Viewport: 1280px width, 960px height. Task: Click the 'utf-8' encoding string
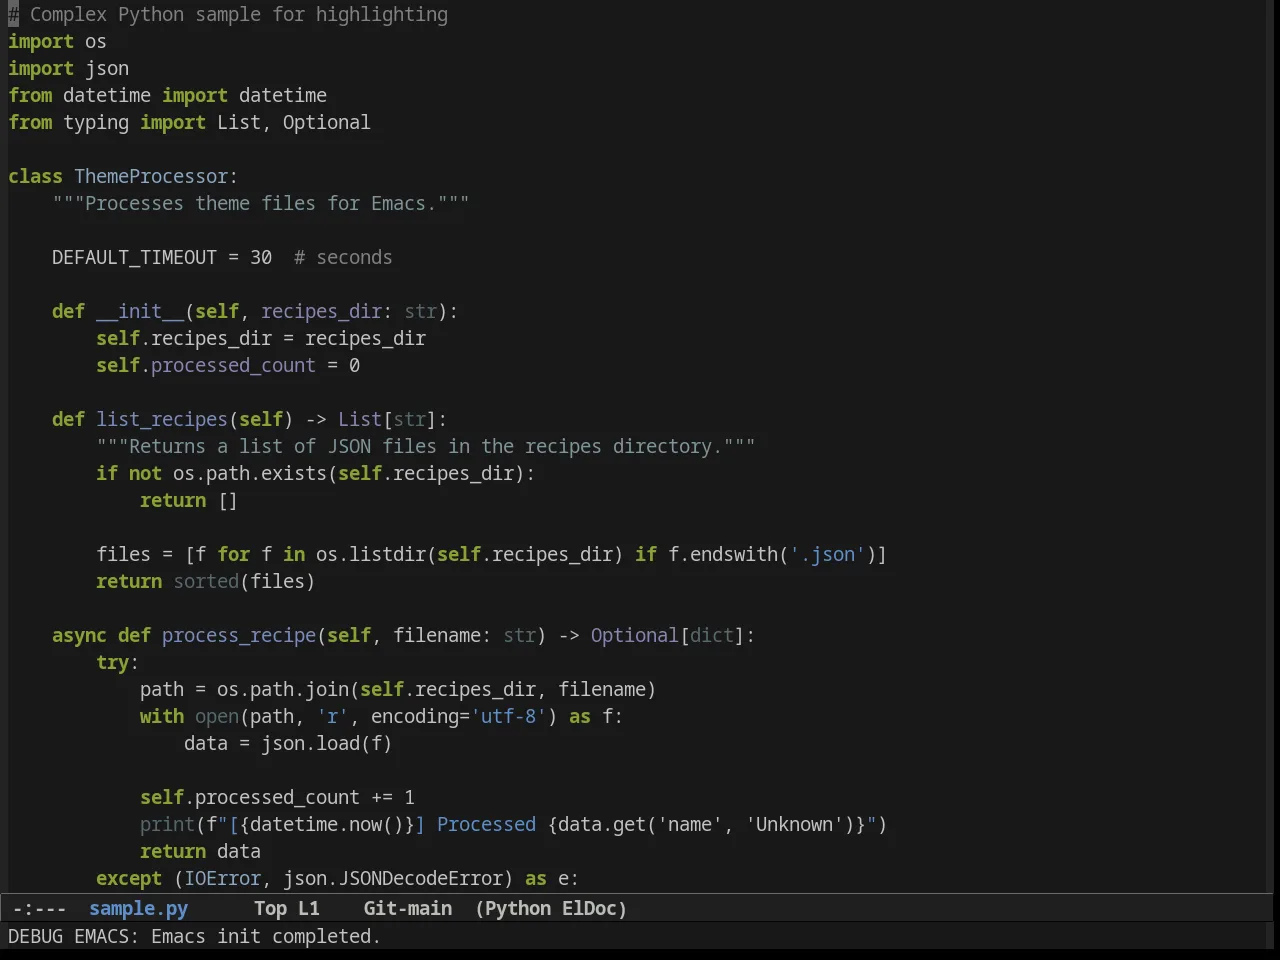[508, 716]
